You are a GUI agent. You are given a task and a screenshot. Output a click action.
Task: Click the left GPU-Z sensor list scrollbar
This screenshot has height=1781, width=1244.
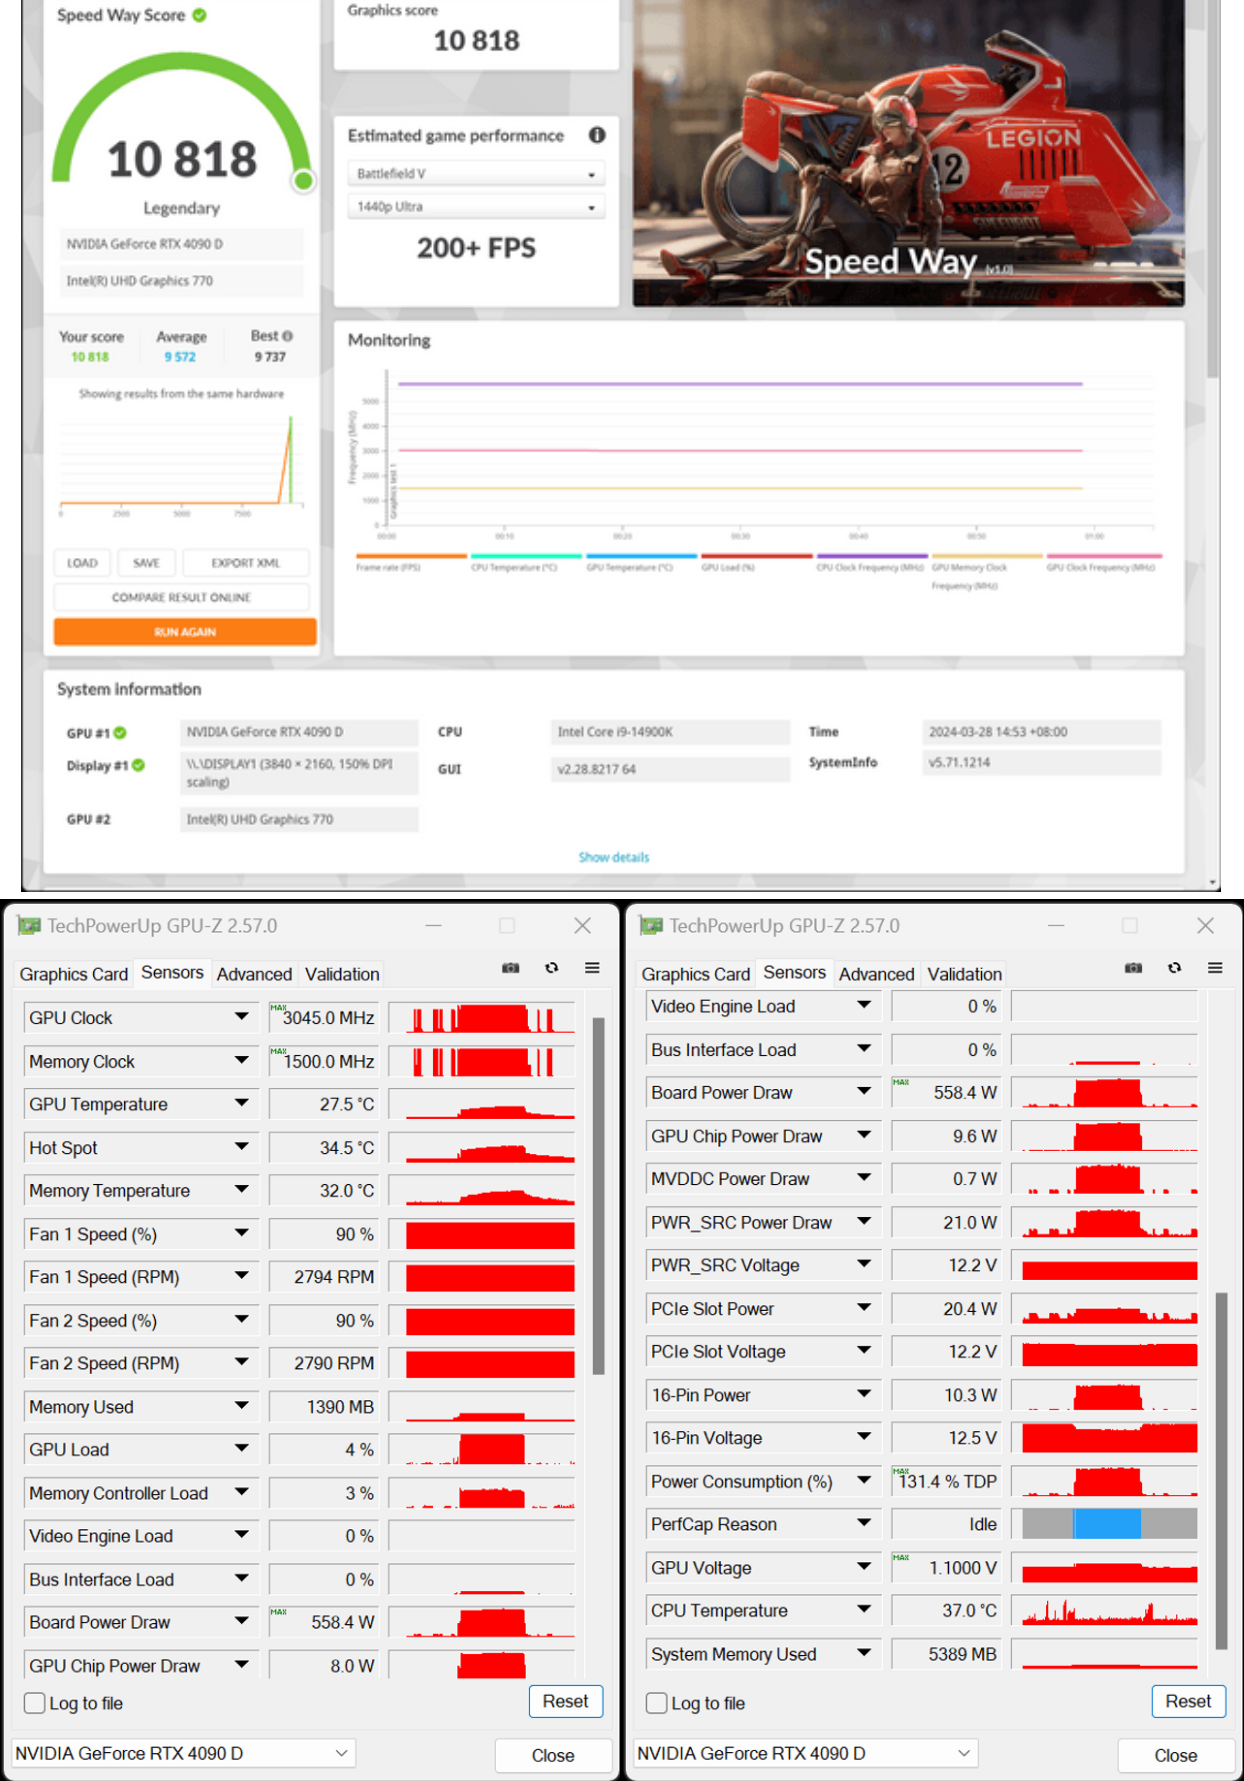(x=598, y=1195)
